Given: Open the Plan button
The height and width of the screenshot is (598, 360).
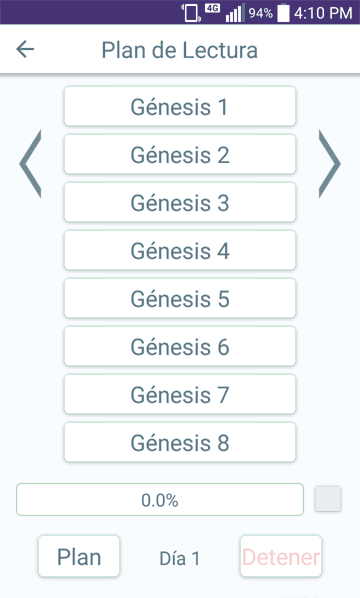Looking at the screenshot, I should 79,556.
